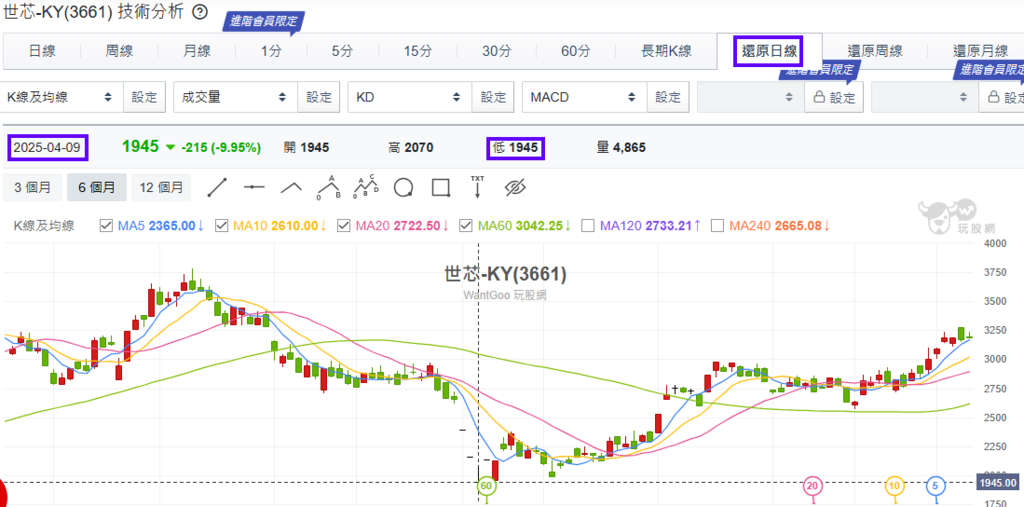Image resolution: width=1024 pixels, height=507 pixels.
Task: Select the 0-A-B wave pattern tool
Action: point(329,187)
